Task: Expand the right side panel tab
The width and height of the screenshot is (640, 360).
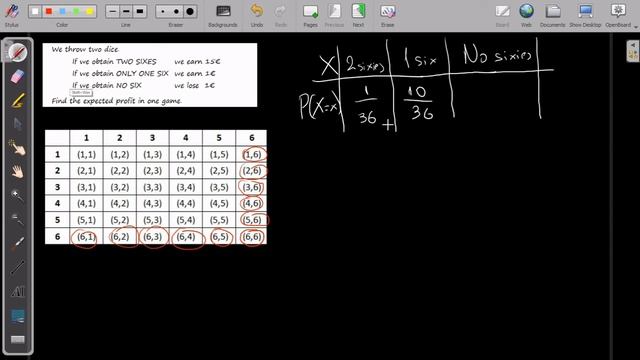Action: [633, 51]
